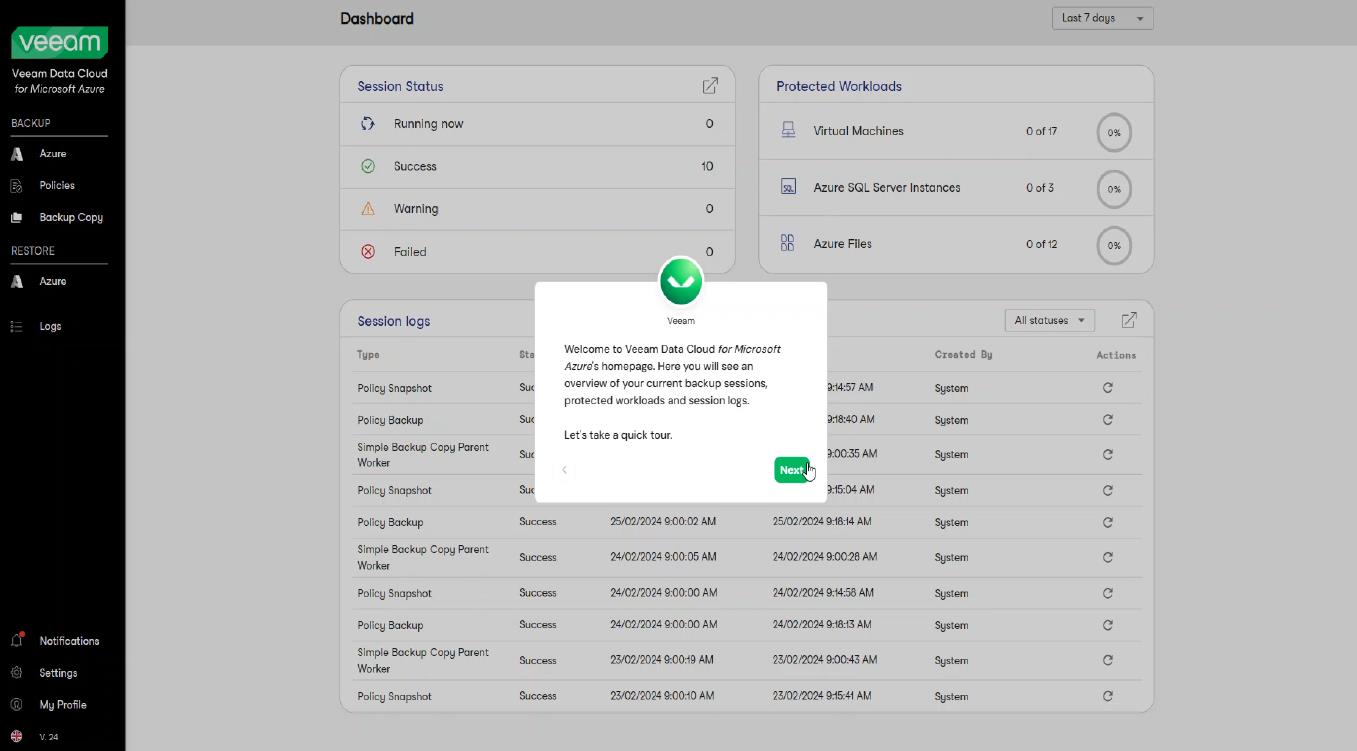This screenshot has height=751, width=1357.
Task: Open Session logs in full view via pop-out icon
Action: [1129, 320]
